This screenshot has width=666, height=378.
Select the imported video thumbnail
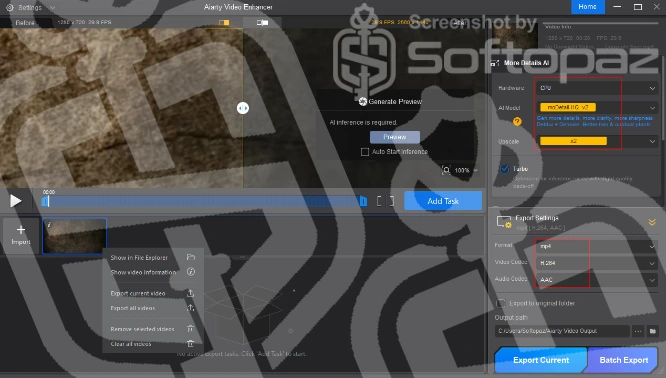coord(74,236)
